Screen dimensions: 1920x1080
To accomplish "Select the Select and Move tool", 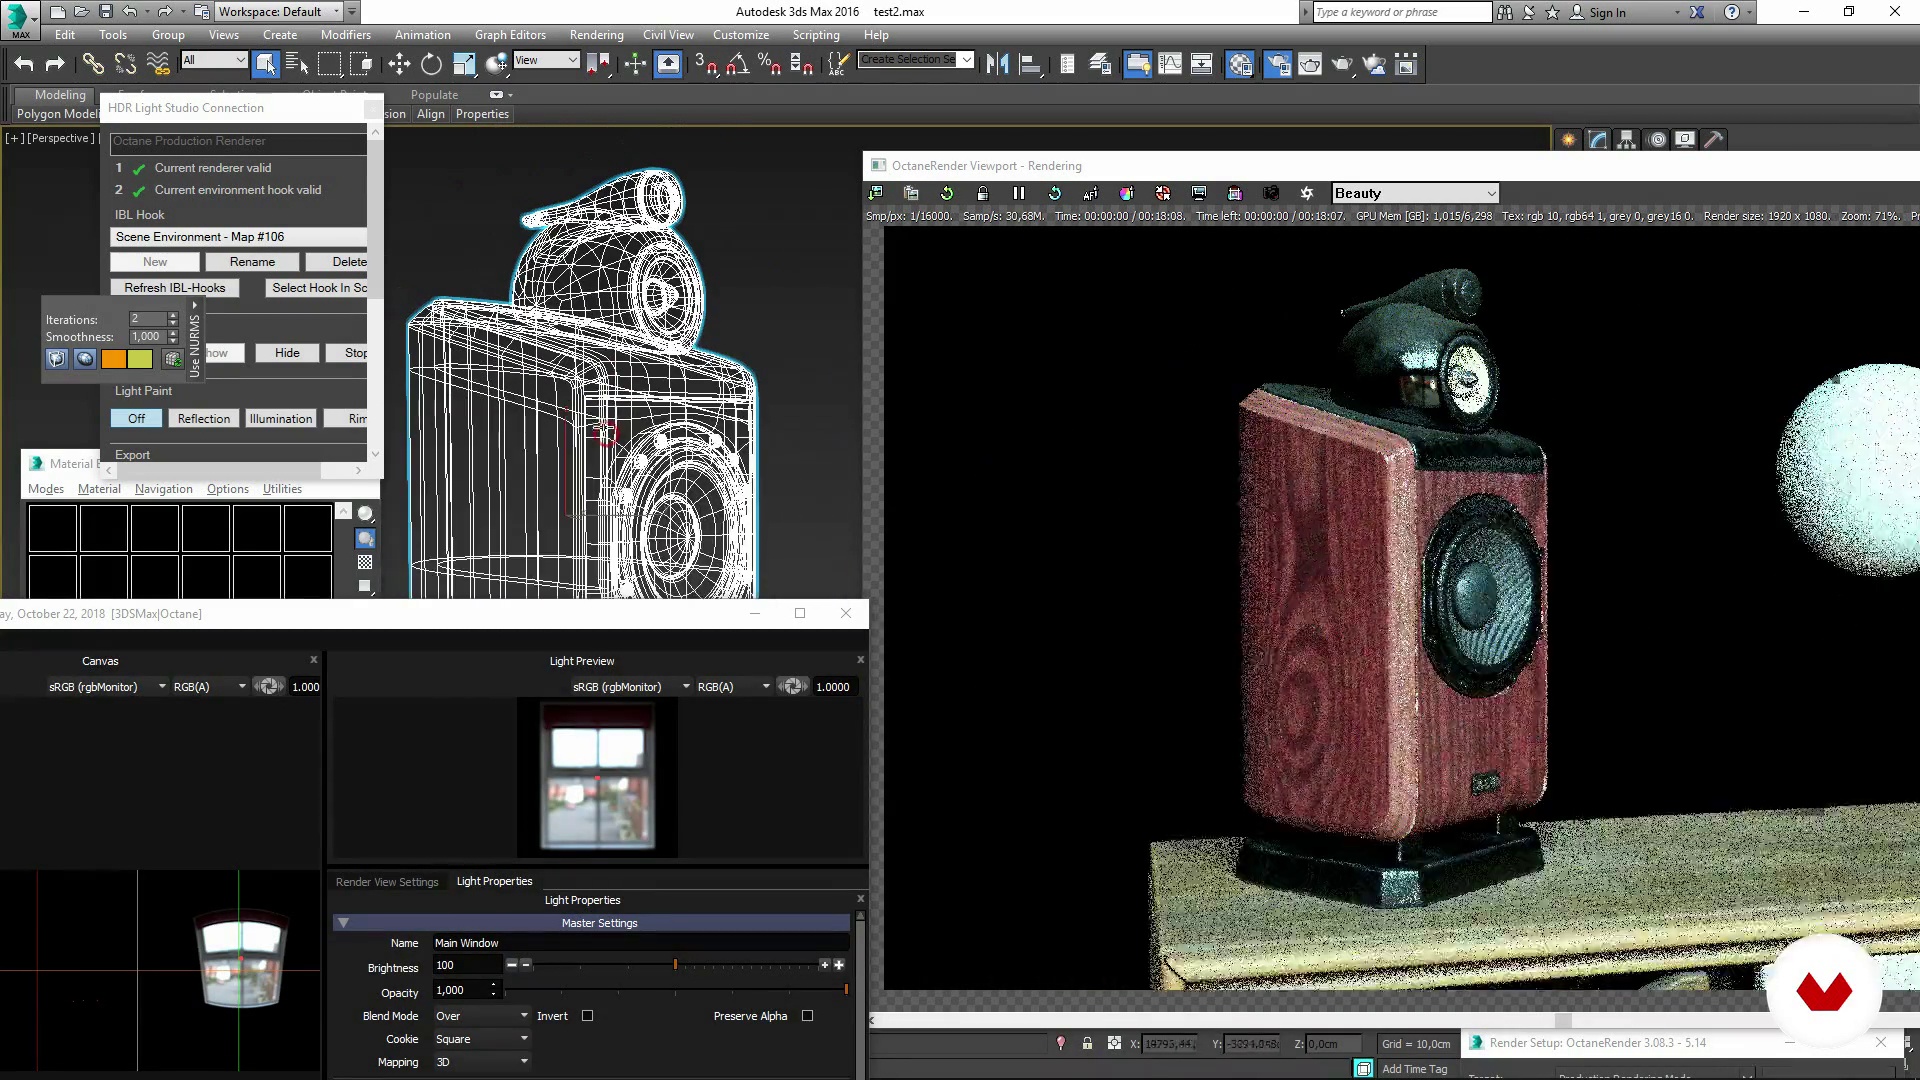I will (399, 65).
